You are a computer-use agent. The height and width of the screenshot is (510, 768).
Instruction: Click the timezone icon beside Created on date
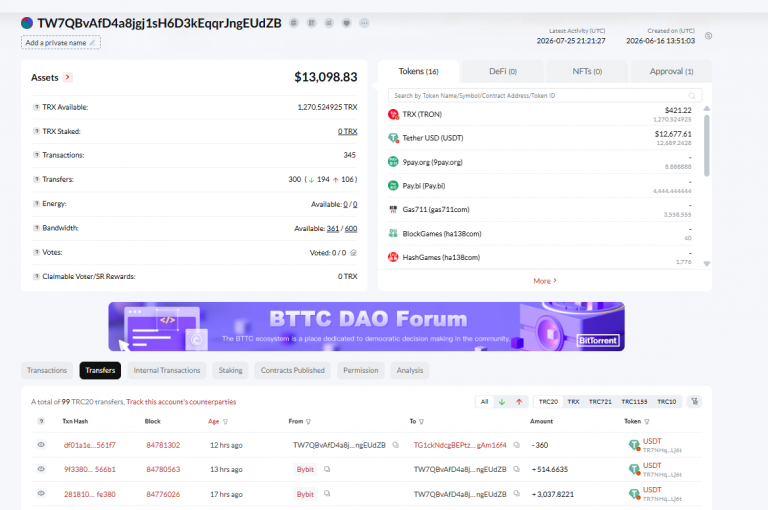click(708, 36)
